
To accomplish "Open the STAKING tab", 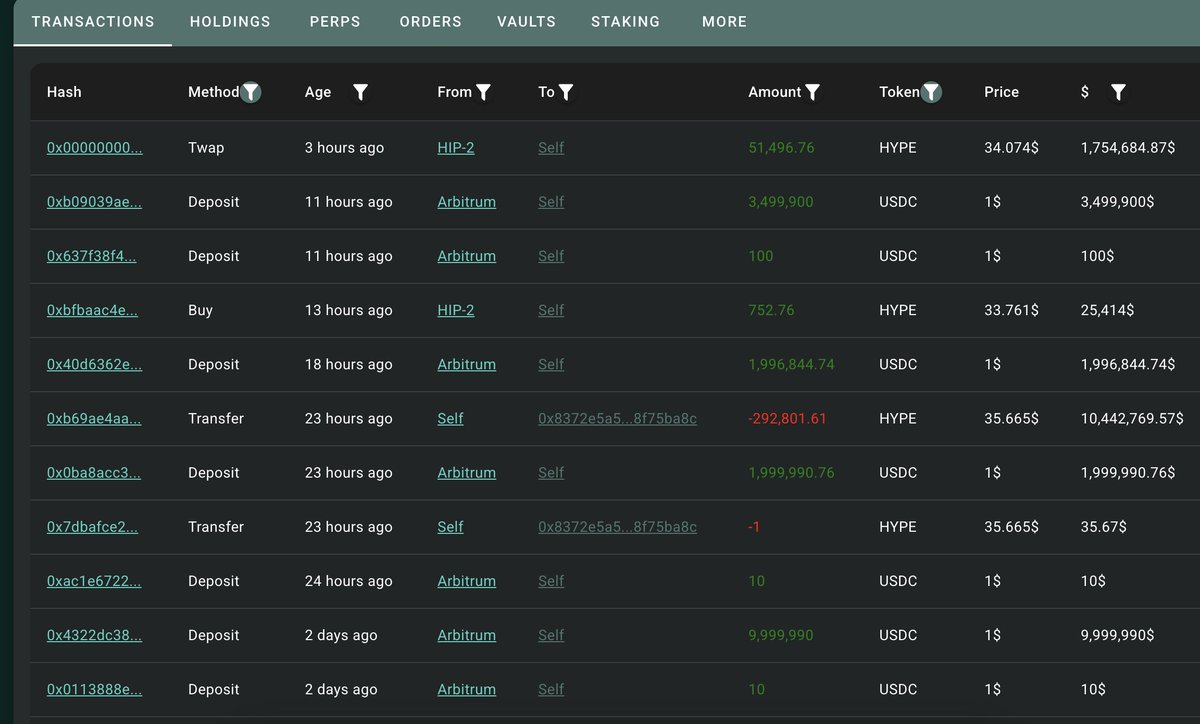I will (x=625, y=21).
